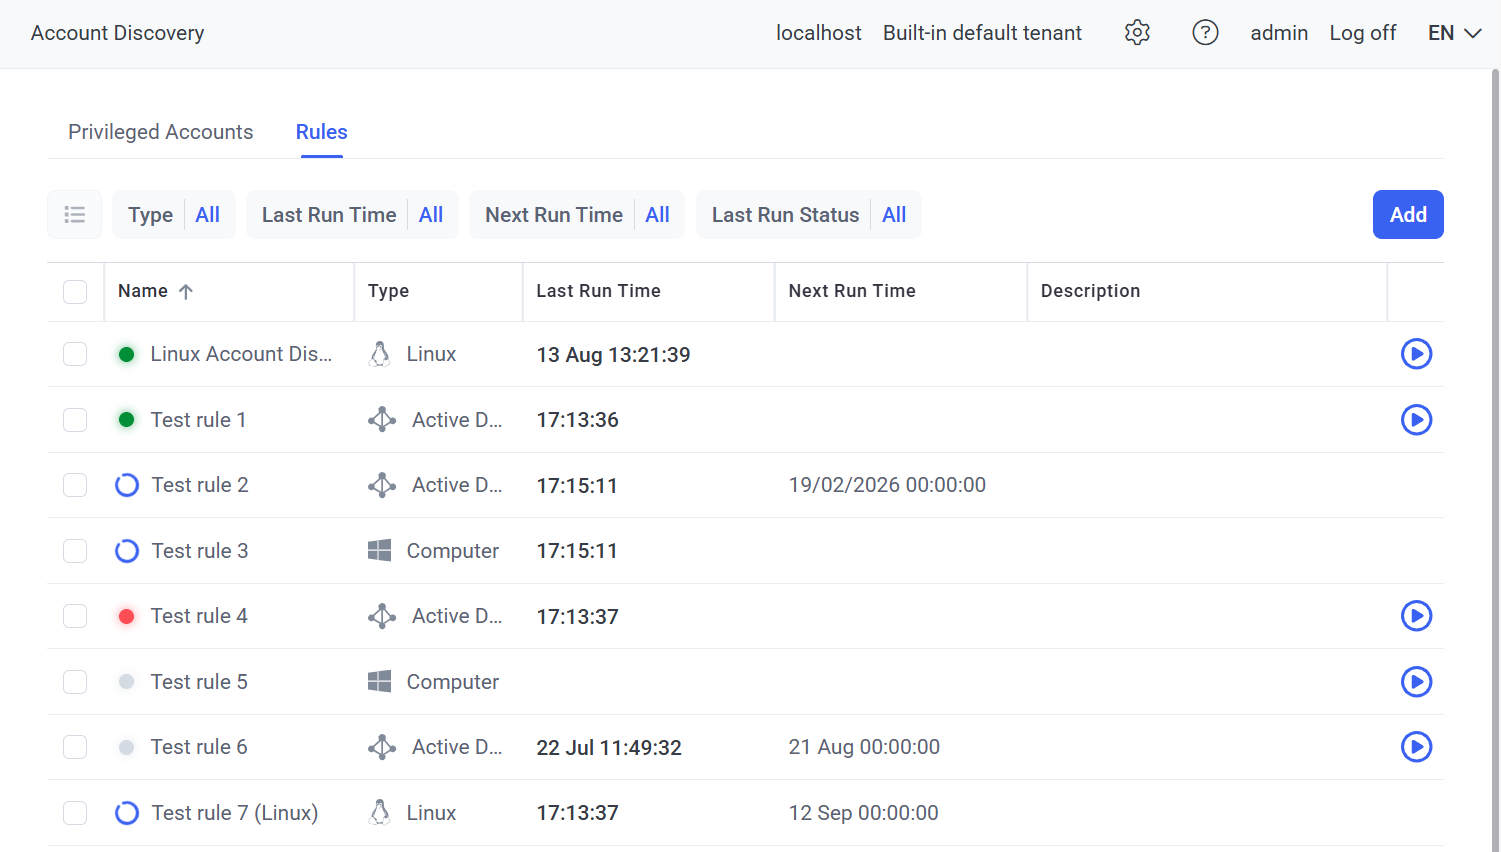Click the Log off link

(x=1362, y=33)
